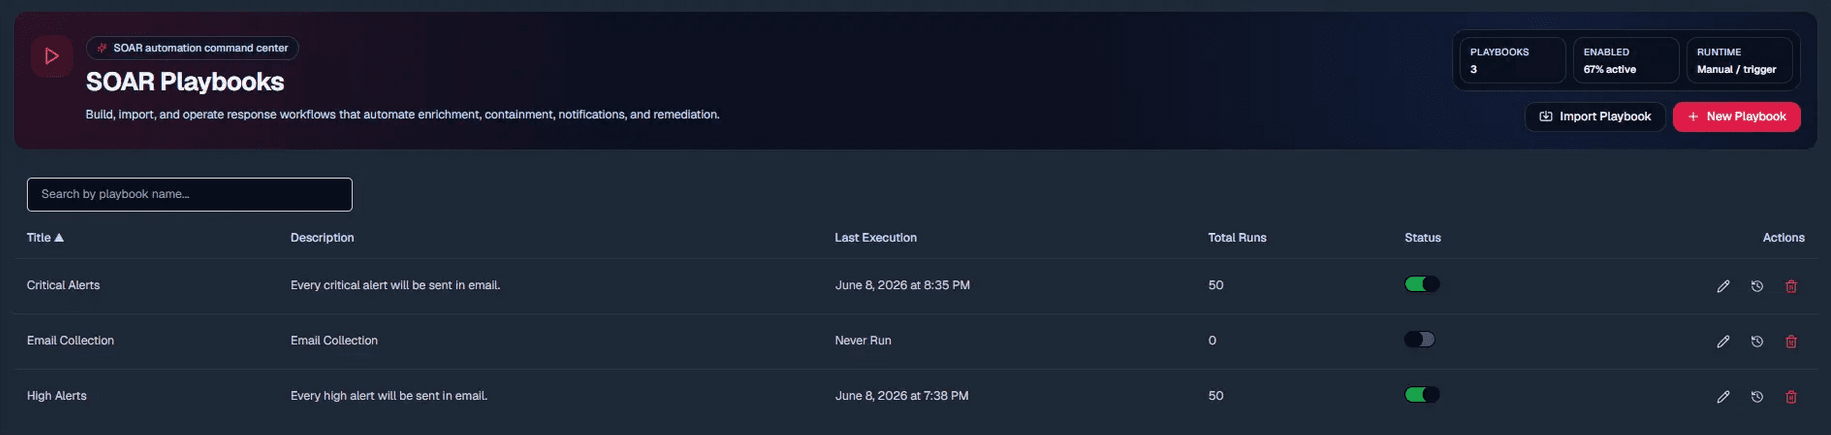
Task: Delete the Email Collection playbook
Action: [1791, 341]
